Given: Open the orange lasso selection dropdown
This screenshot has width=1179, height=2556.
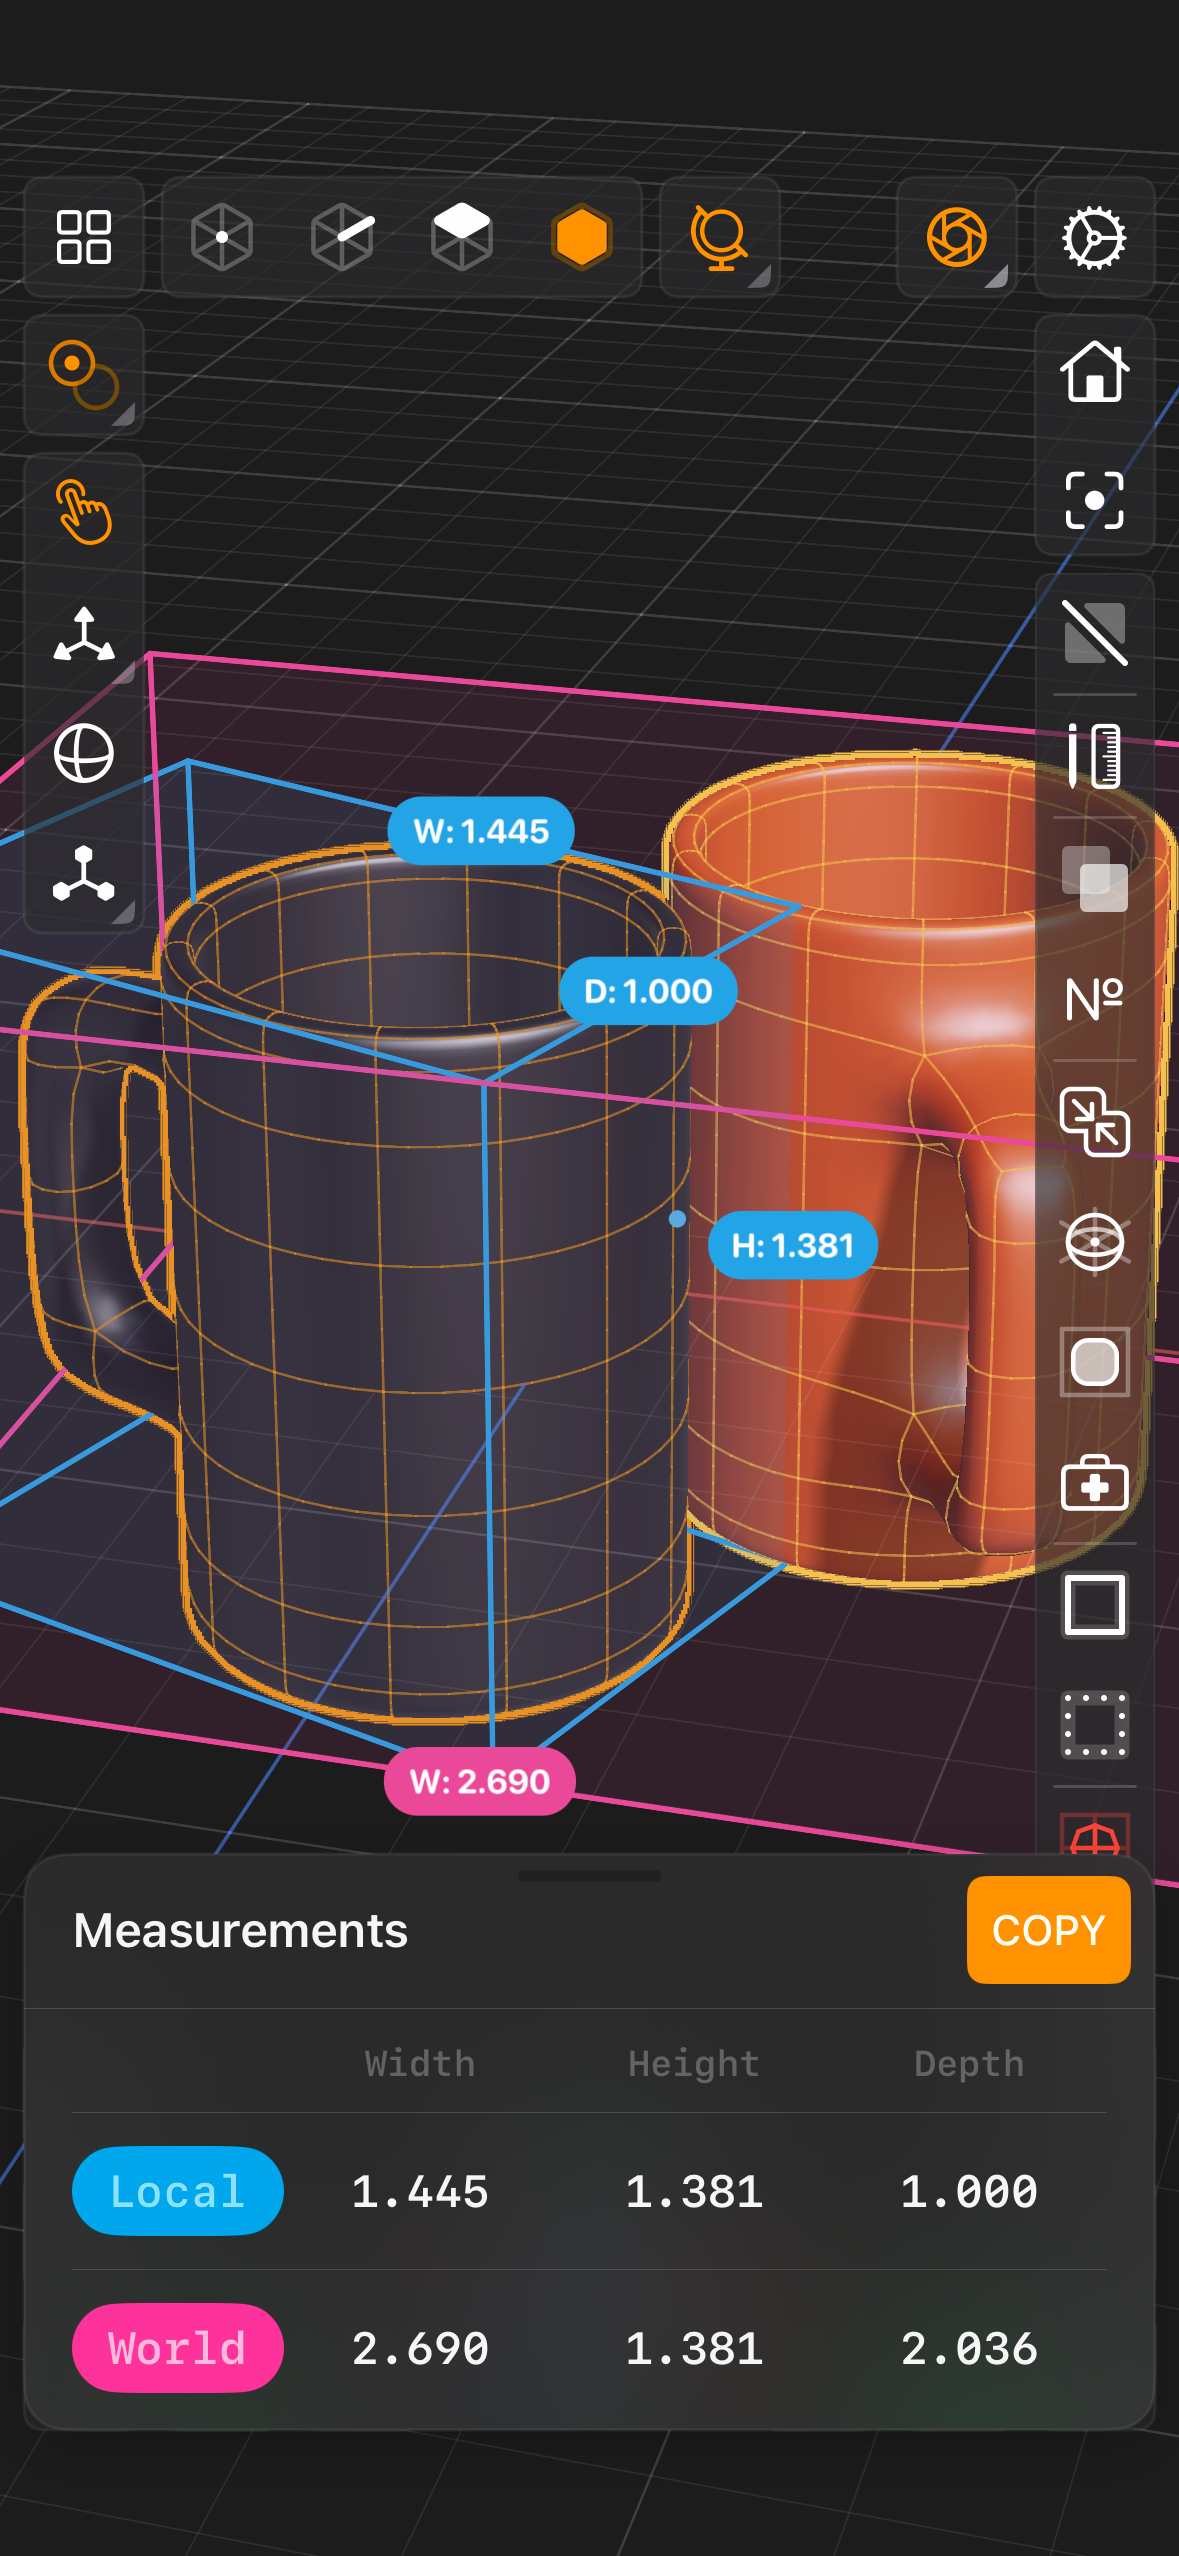Looking at the screenshot, I should pos(720,237).
